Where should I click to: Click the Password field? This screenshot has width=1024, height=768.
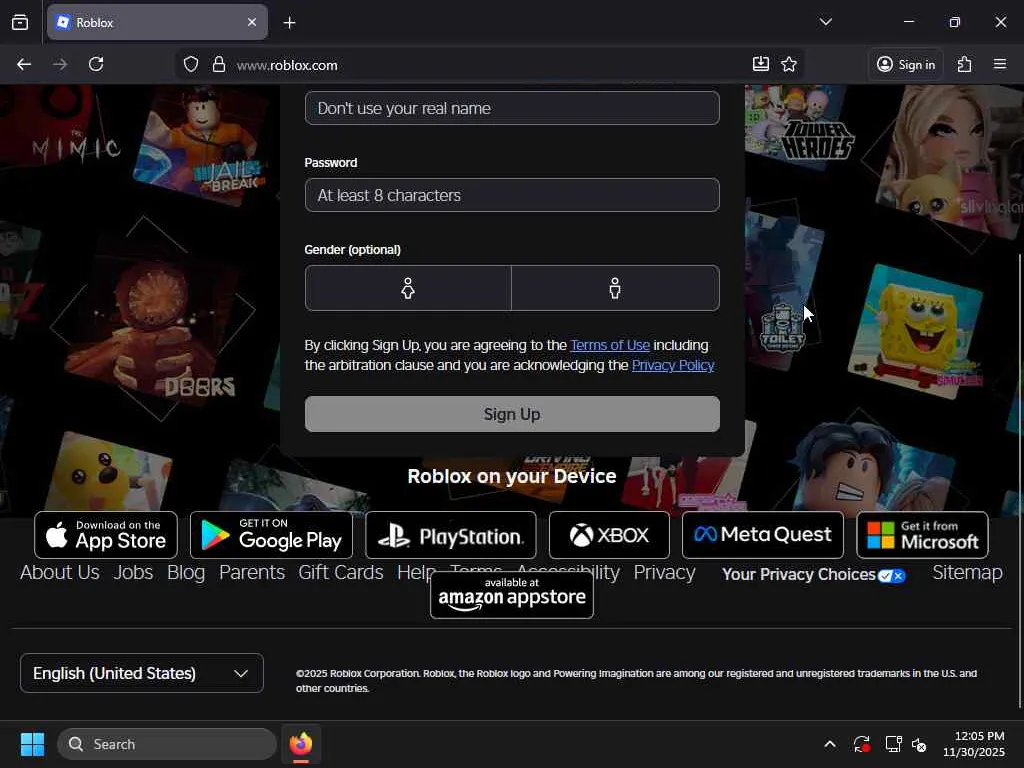[x=512, y=195]
